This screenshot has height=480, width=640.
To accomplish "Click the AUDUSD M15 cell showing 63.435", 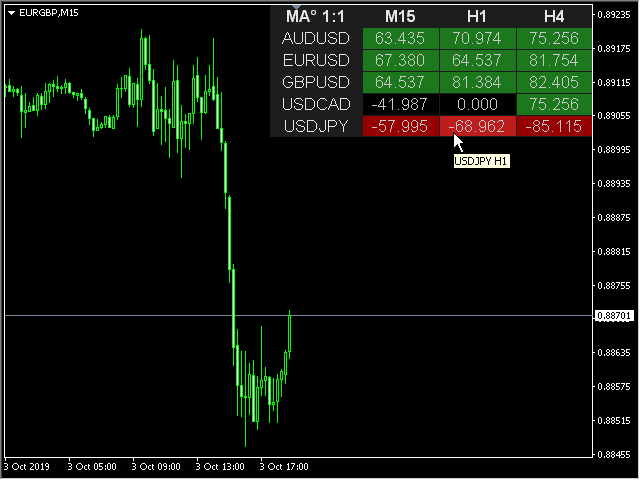I will point(400,38).
